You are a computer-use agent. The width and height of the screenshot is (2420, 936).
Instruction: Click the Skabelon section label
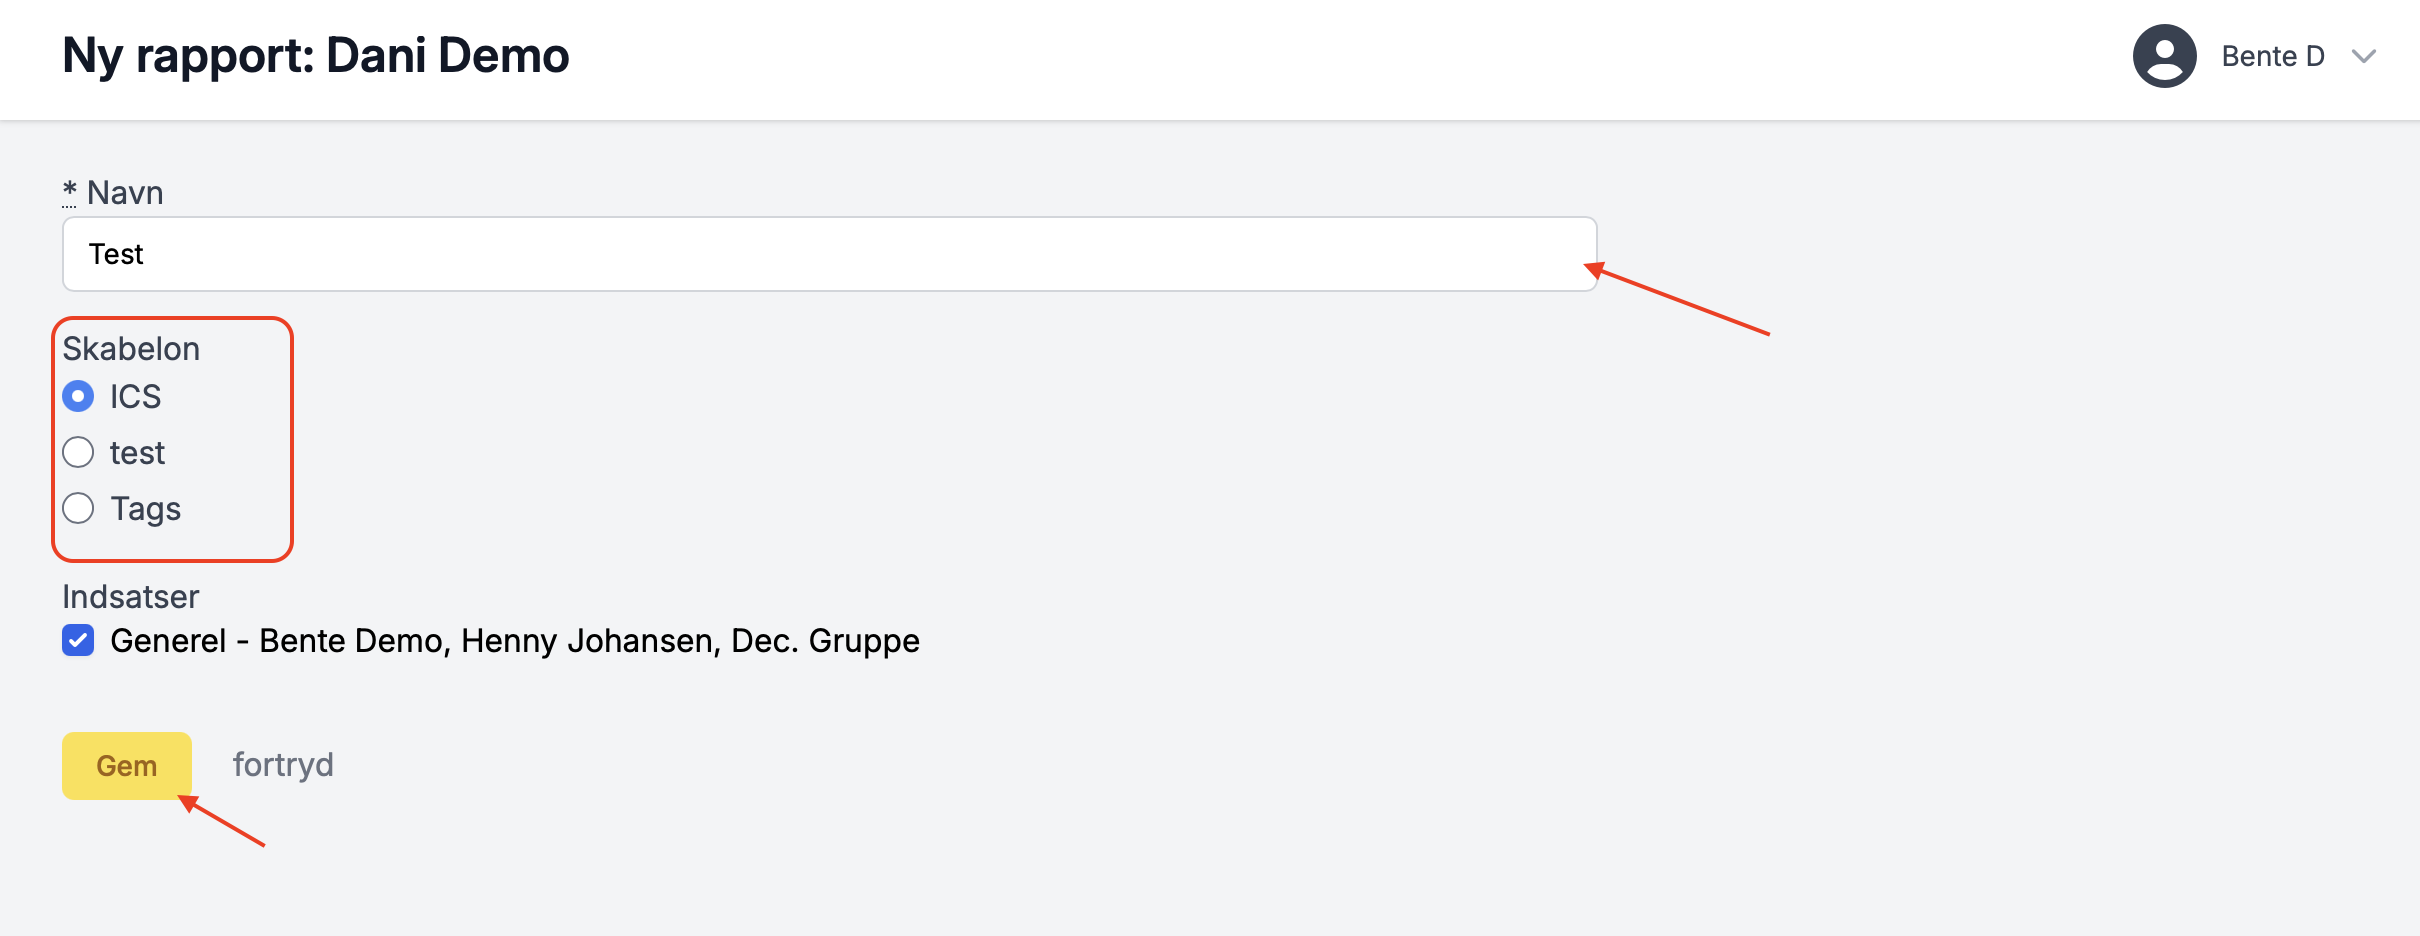pos(131,349)
